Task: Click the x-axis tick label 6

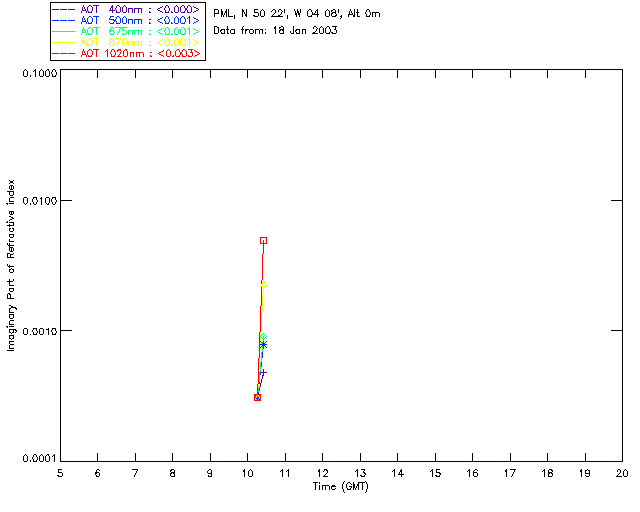Action: pyautogui.click(x=98, y=473)
